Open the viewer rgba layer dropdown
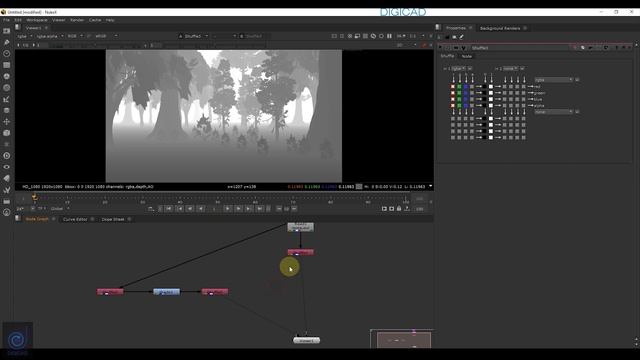This screenshot has width=640, height=360. tap(24, 36)
